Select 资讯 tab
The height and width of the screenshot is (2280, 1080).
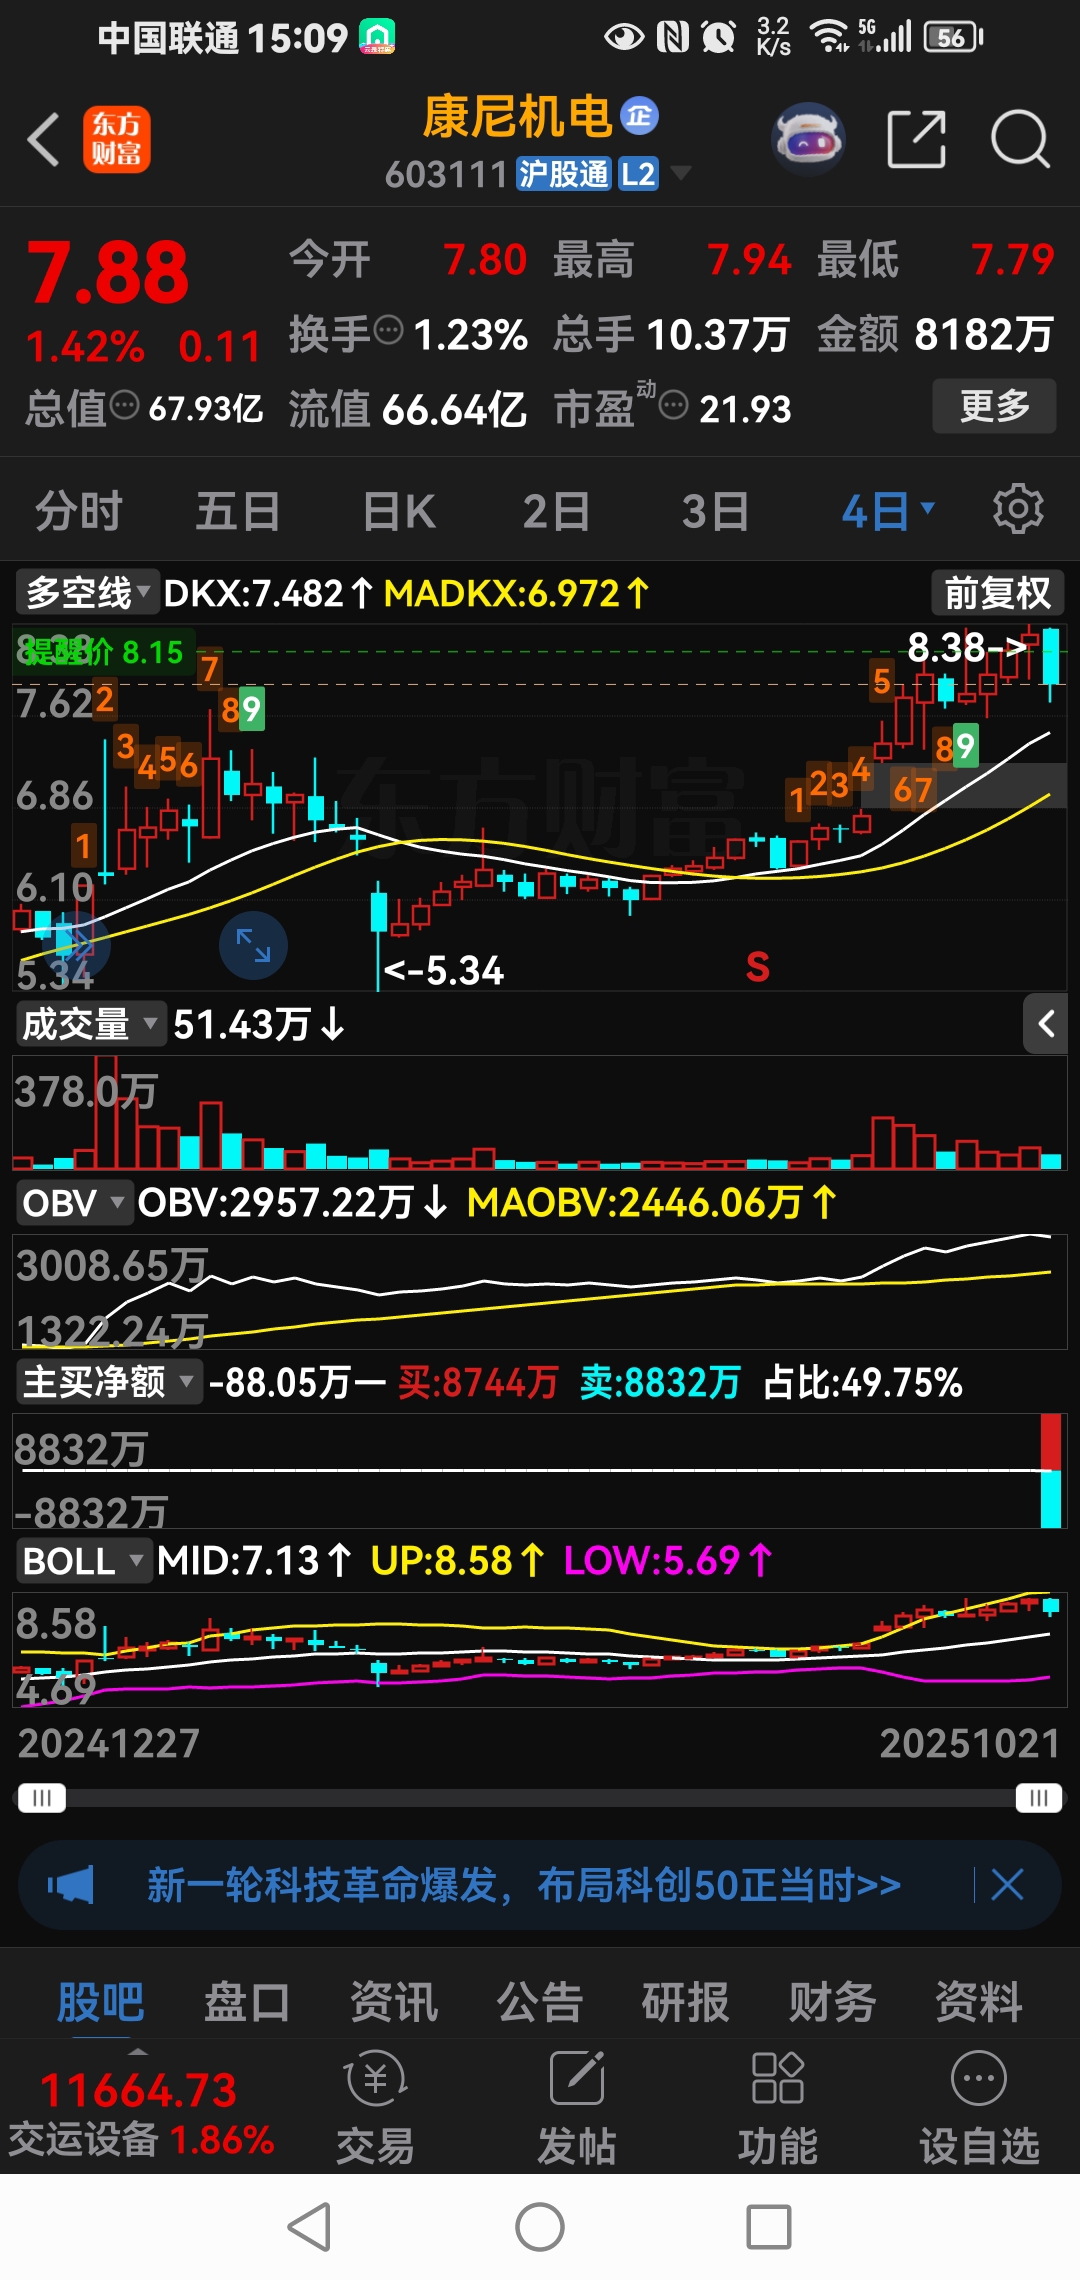394,2001
